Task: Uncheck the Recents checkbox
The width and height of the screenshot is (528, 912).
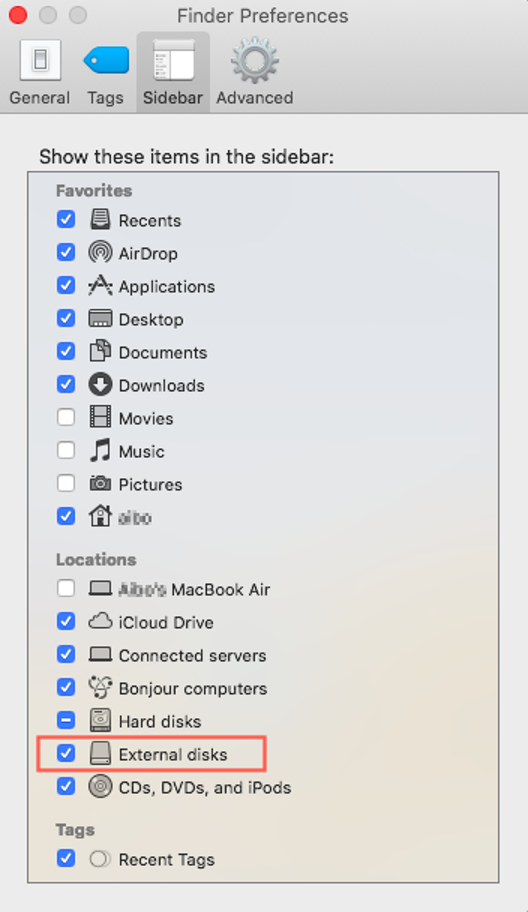Action: (x=66, y=219)
